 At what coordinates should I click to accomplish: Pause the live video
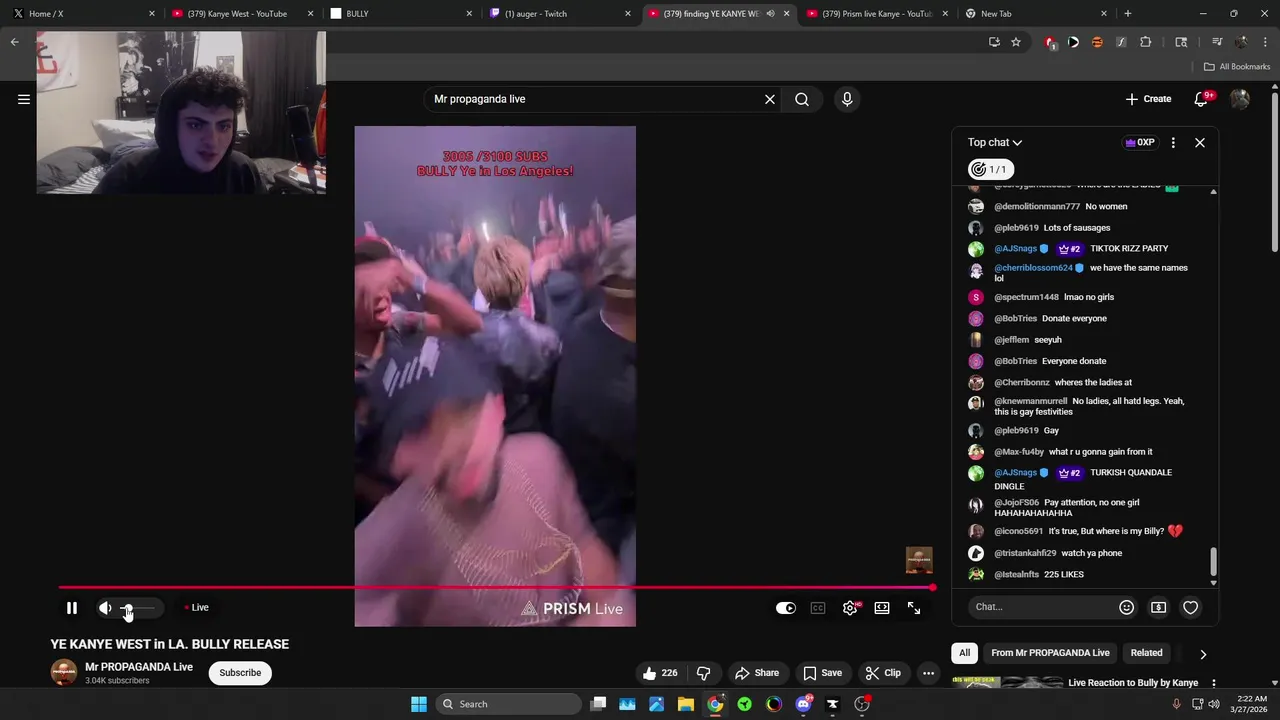pos(72,608)
